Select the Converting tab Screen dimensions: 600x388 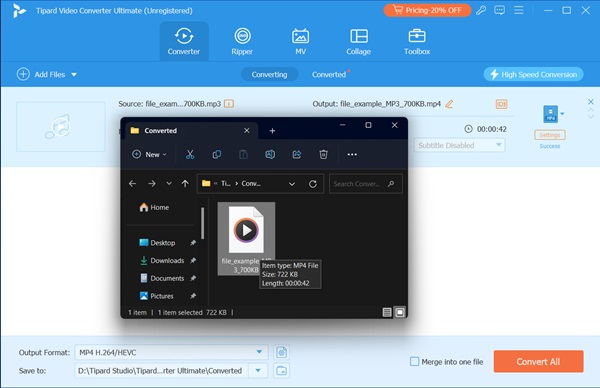[269, 75]
